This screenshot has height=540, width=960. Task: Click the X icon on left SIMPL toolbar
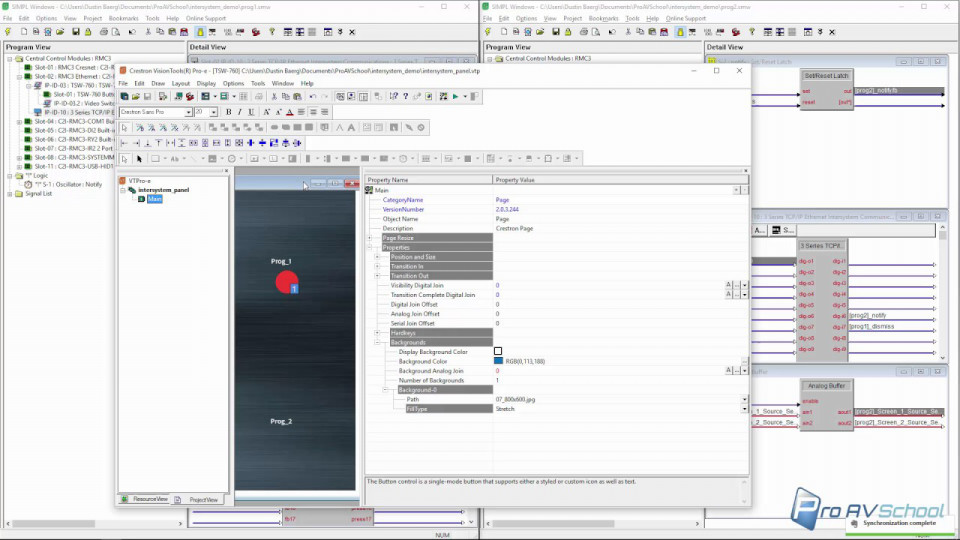click(x=352, y=32)
